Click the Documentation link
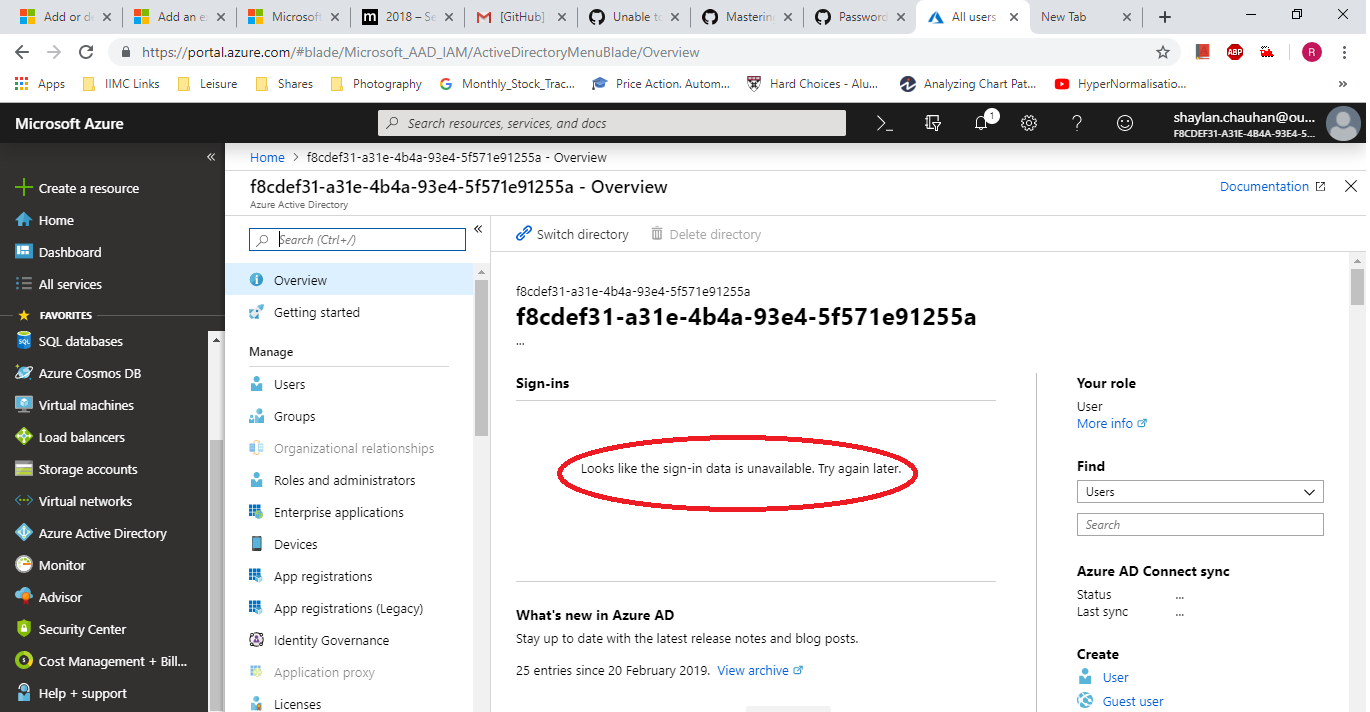 [x=1272, y=187]
